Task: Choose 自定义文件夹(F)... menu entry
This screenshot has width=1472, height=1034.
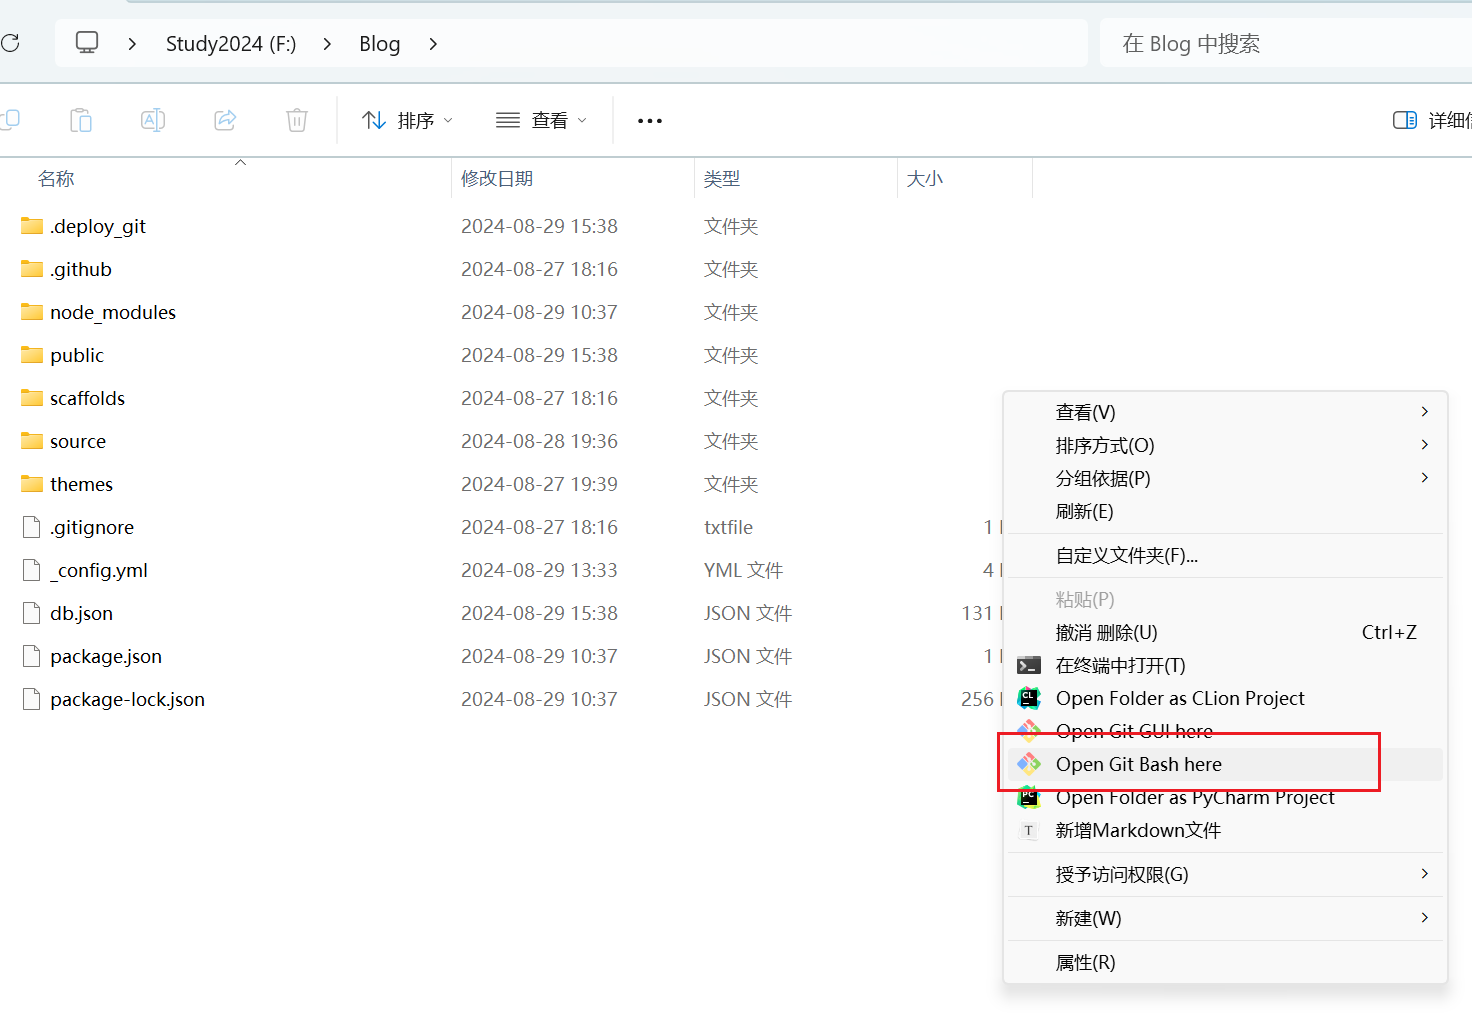Action: coord(1225,555)
